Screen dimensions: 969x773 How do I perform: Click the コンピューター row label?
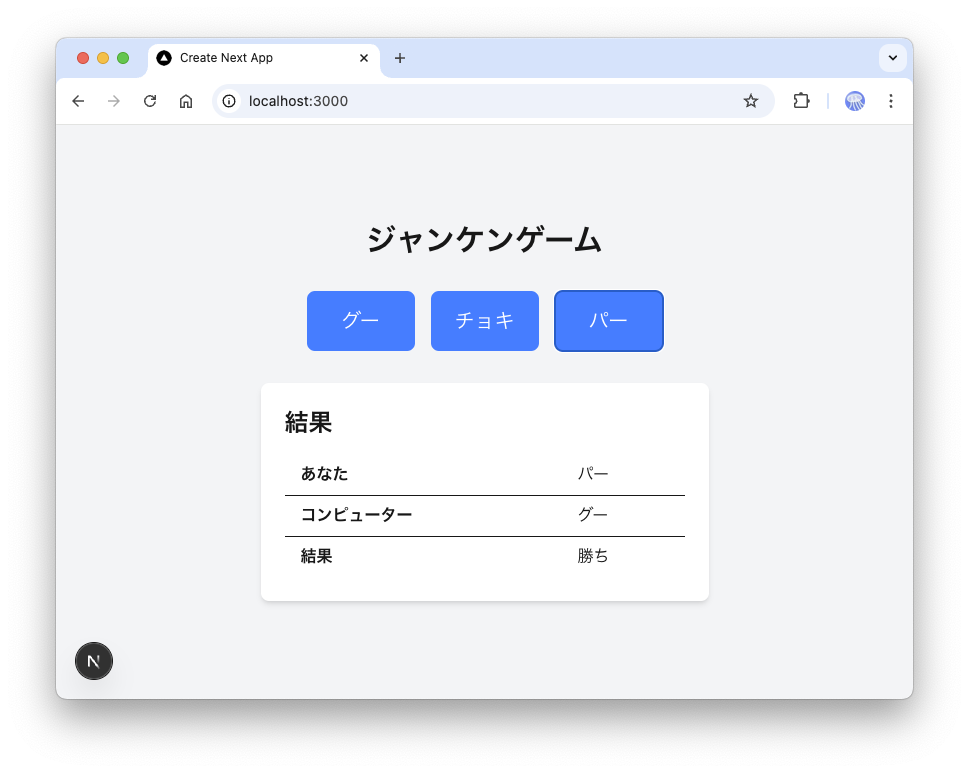click(357, 515)
